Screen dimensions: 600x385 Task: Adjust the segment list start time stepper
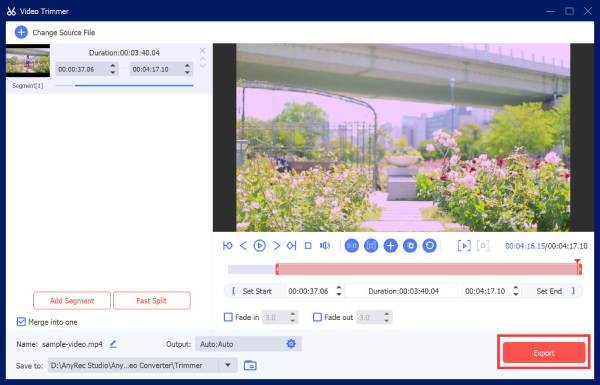pyautogui.click(x=112, y=69)
